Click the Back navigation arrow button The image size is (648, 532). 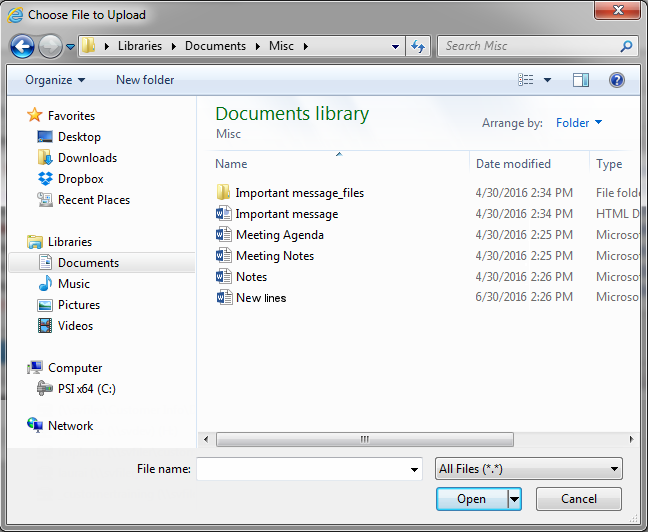coord(22,46)
